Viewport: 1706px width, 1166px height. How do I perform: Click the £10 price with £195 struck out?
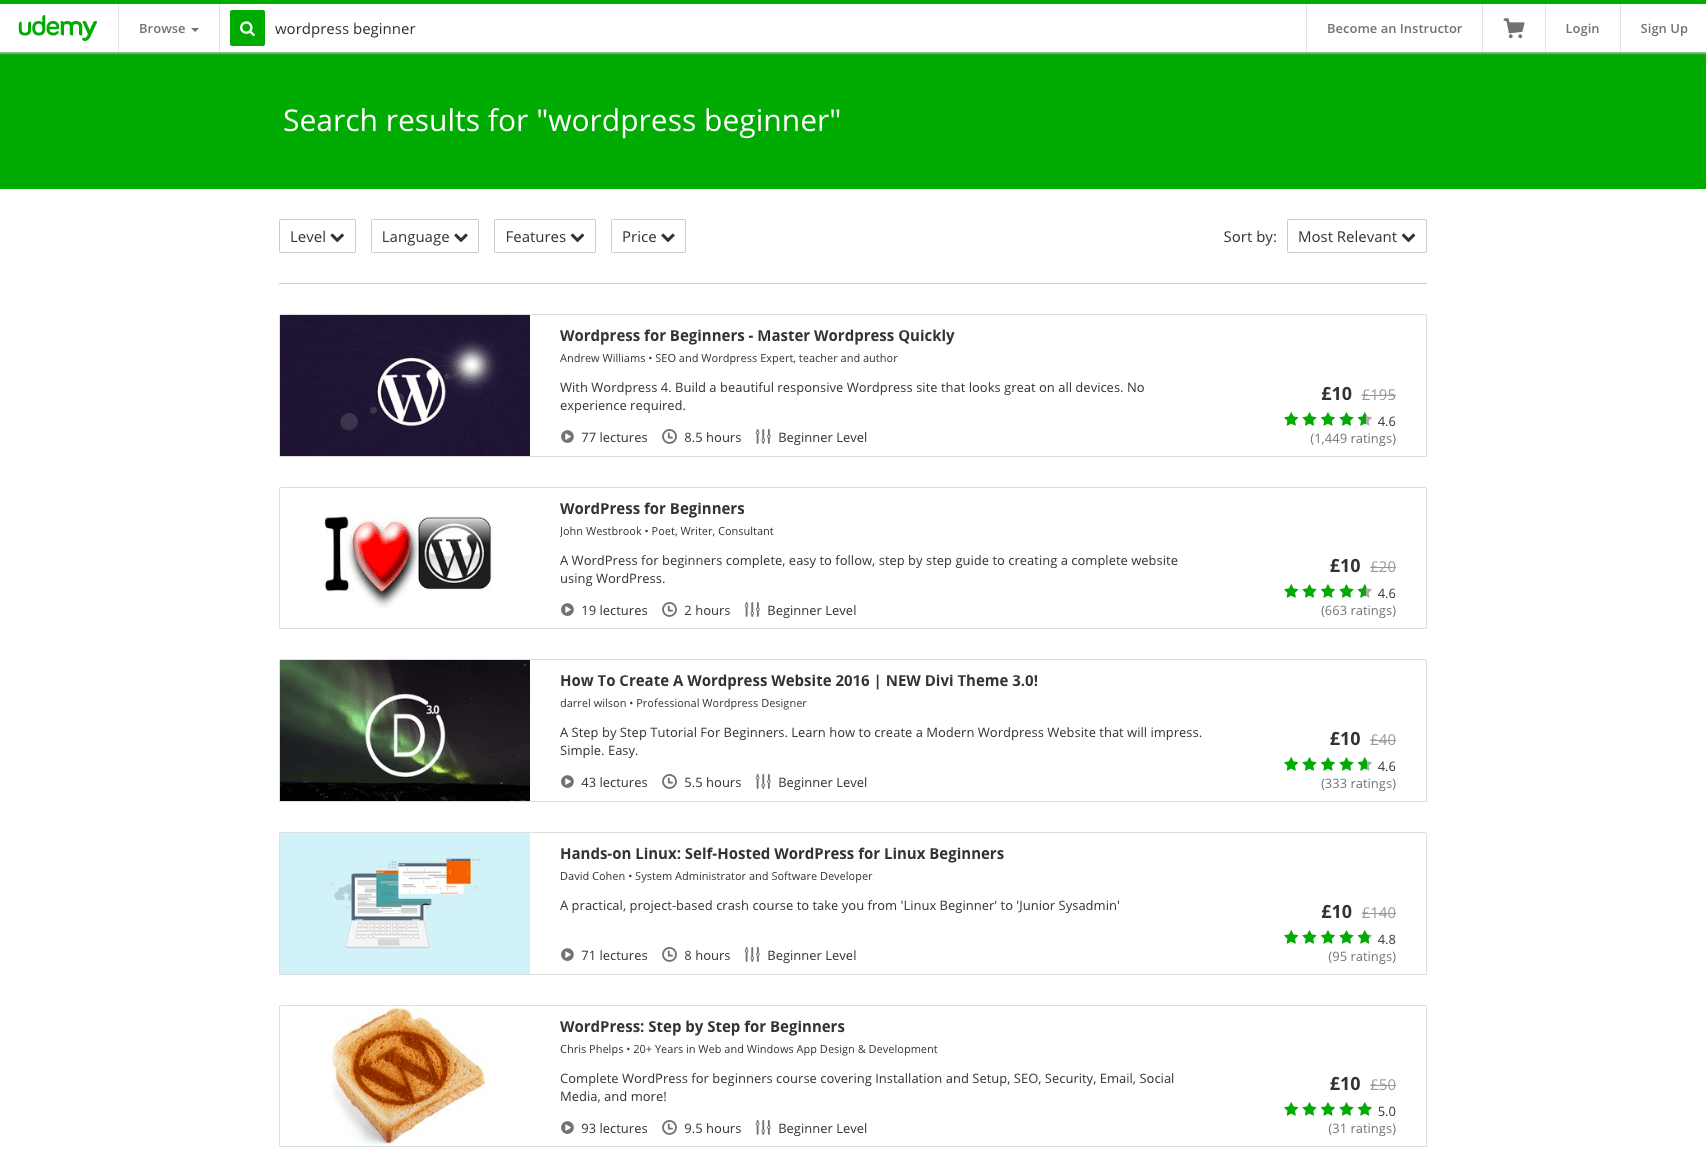coord(1336,394)
